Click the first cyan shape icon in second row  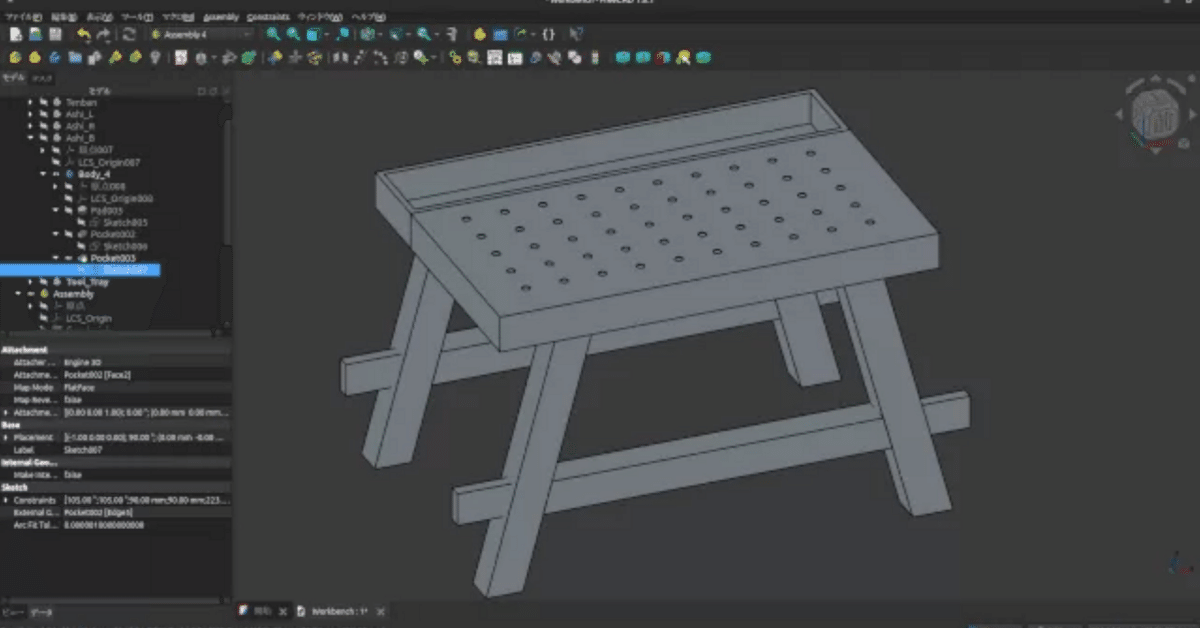(x=623, y=58)
